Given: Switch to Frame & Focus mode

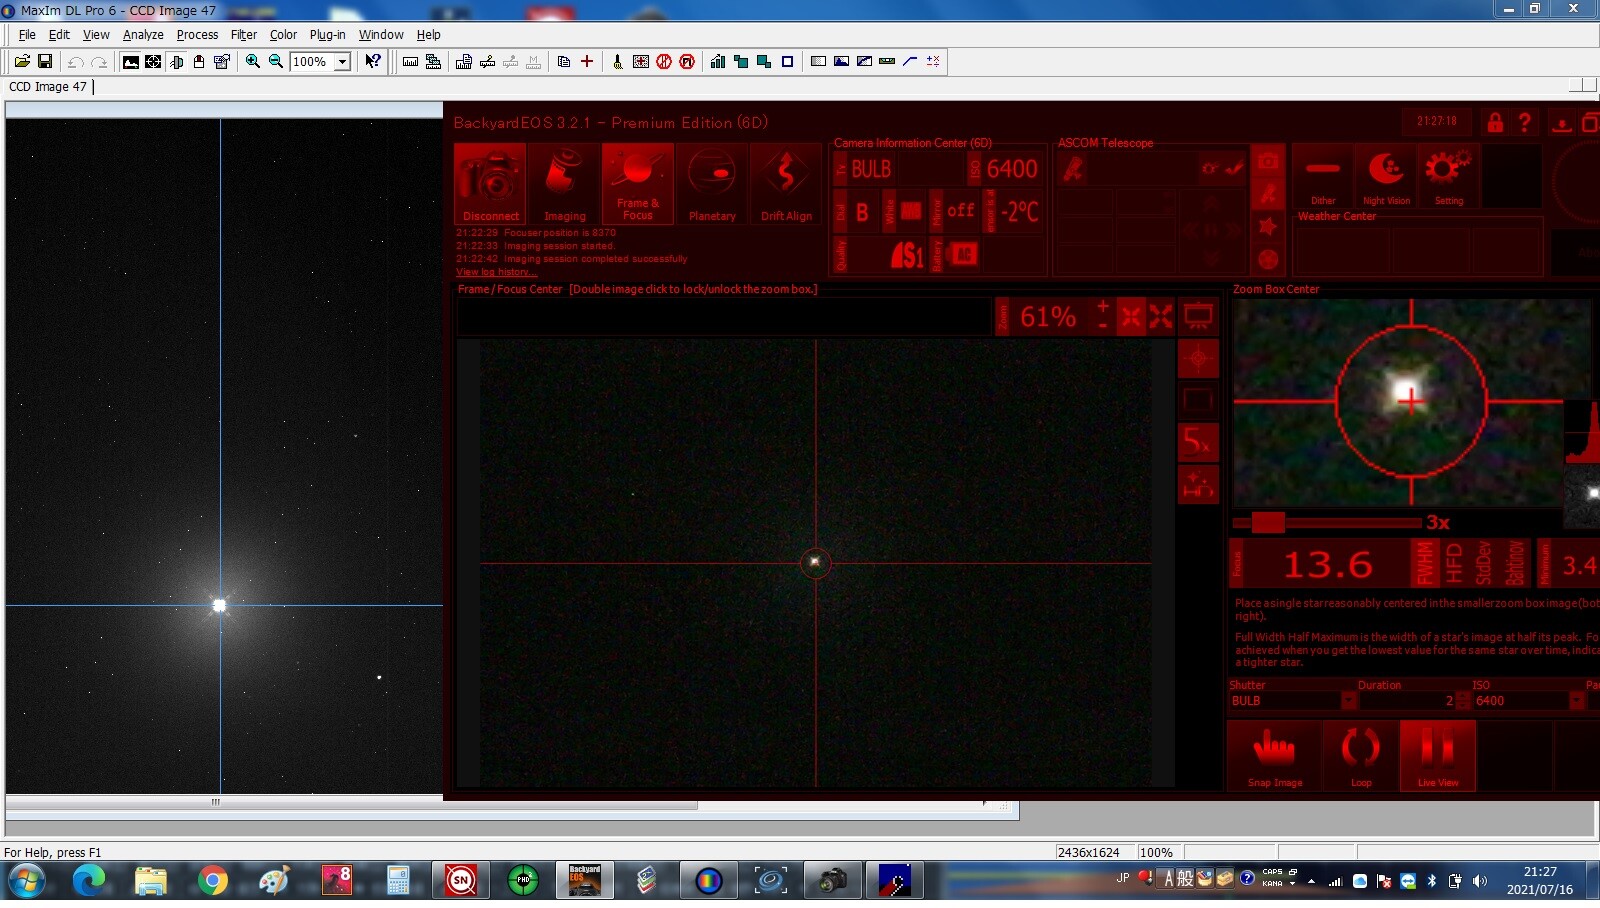Looking at the screenshot, I should click(637, 184).
